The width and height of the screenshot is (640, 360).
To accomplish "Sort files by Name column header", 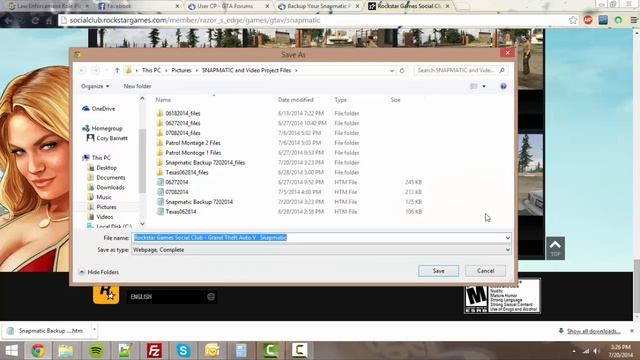I will tap(163, 100).
